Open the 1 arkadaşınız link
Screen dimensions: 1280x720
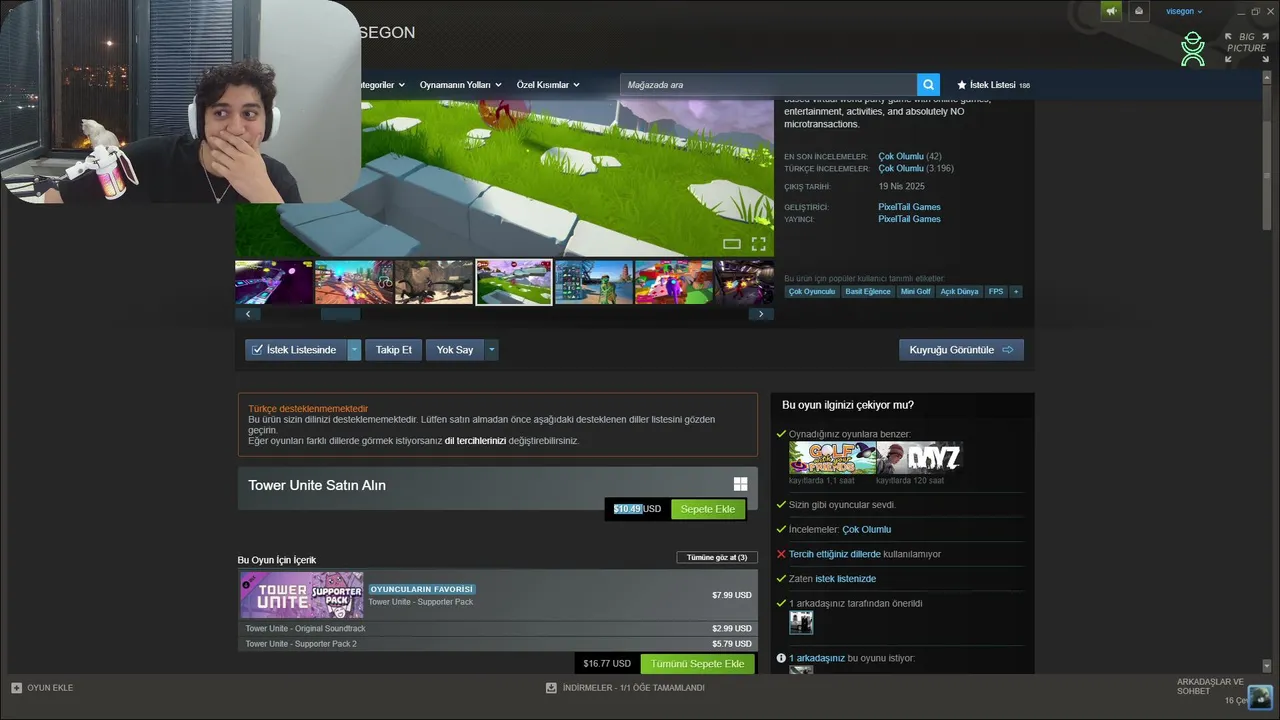click(x=817, y=658)
